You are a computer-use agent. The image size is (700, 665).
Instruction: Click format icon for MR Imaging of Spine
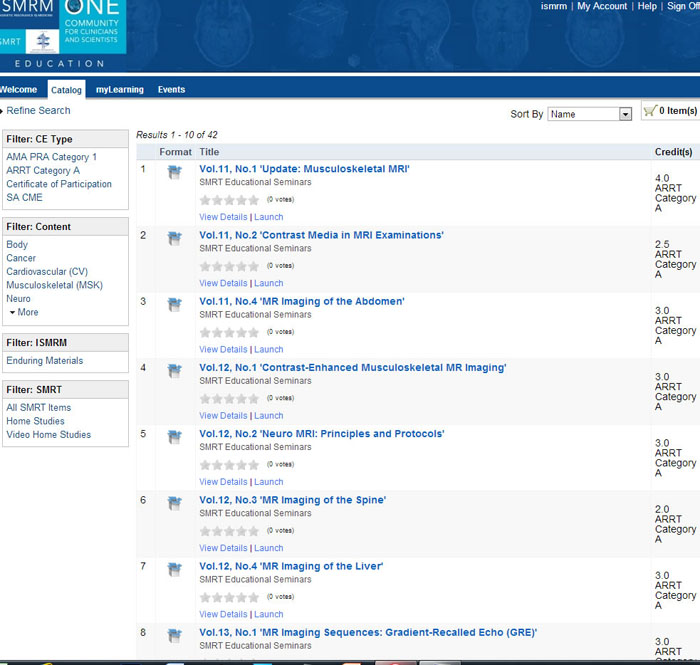[x=175, y=502]
